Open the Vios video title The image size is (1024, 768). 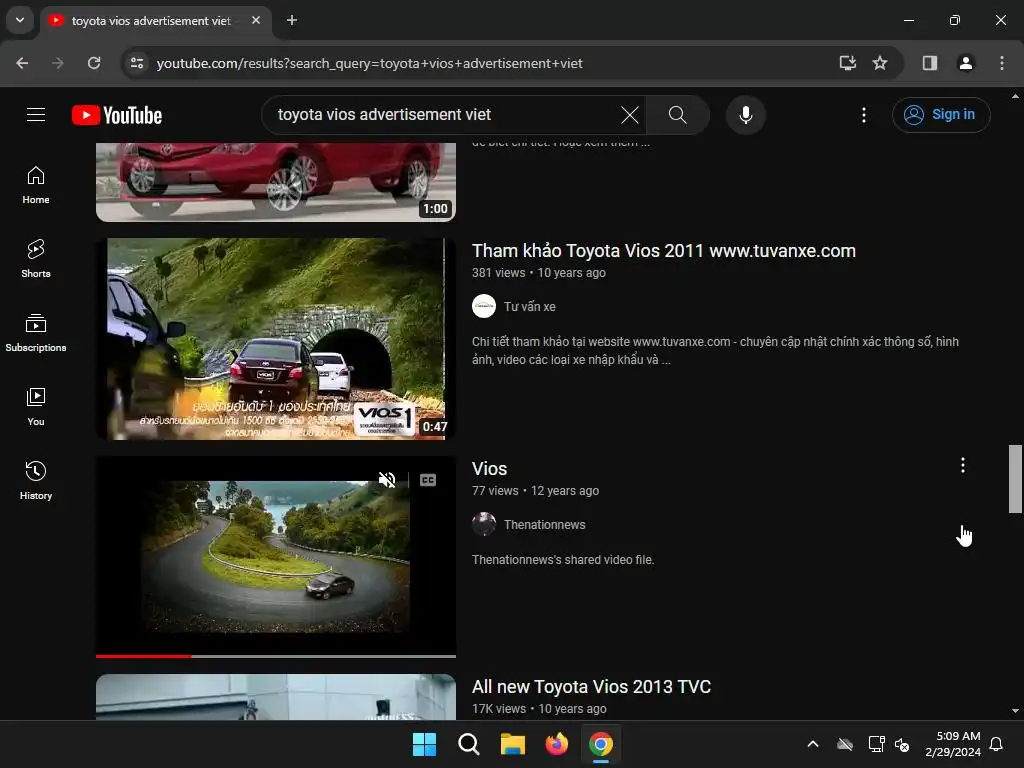click(489, 469)
